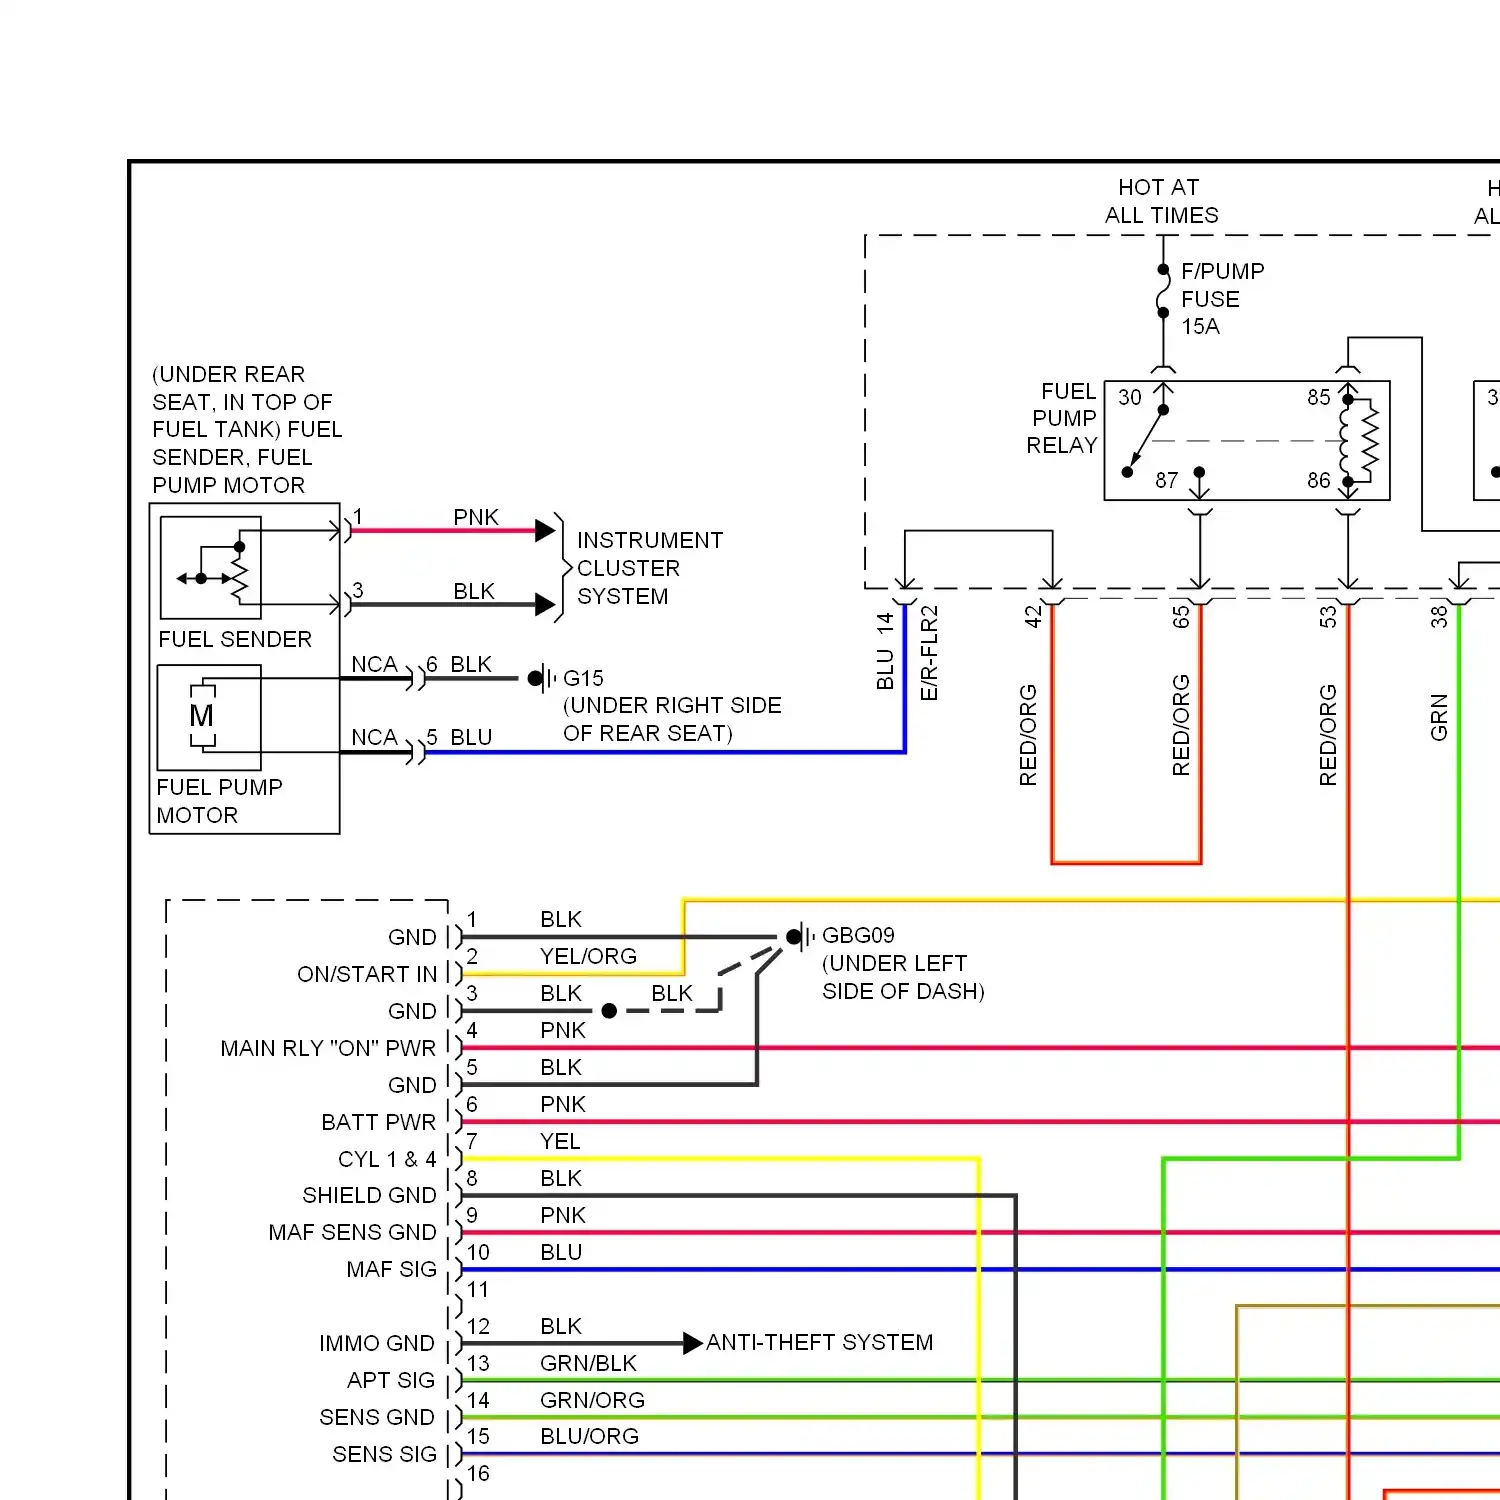1500x1500 pixels.
Task: Click the PNK label on fuel sender pin 1
Action: (475, 517)
